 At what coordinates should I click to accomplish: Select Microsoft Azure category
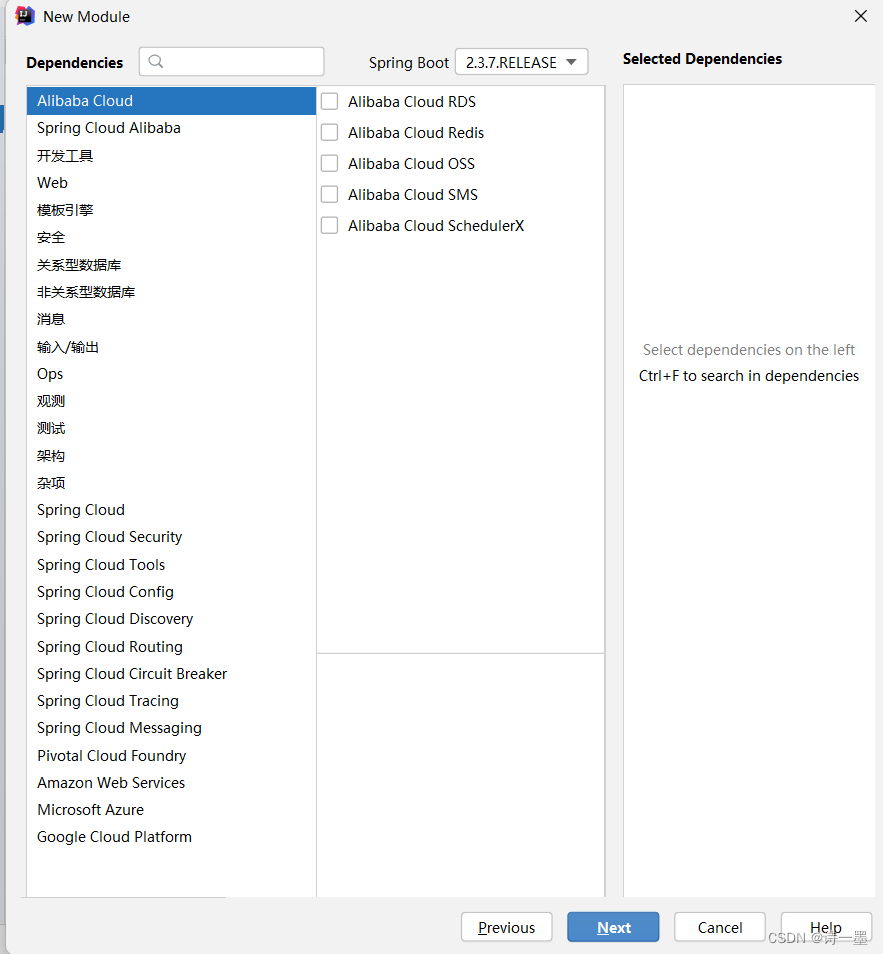coord(171,810)
